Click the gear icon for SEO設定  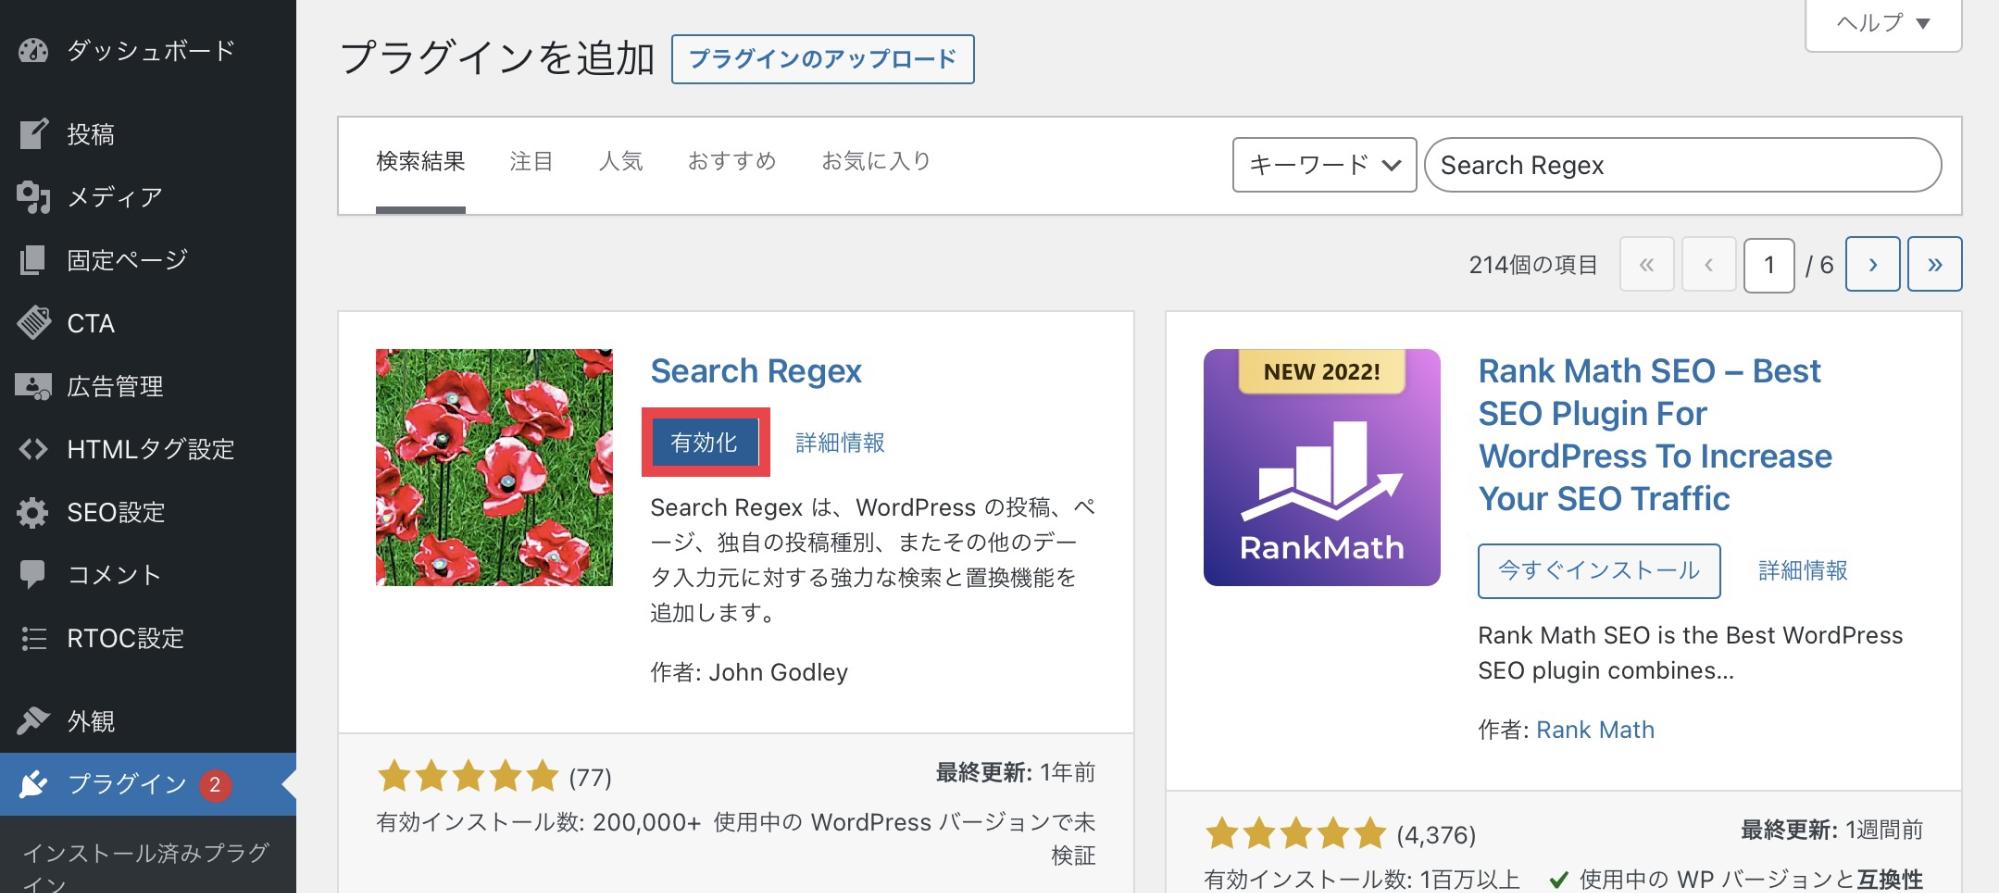[x=33, y=512]
